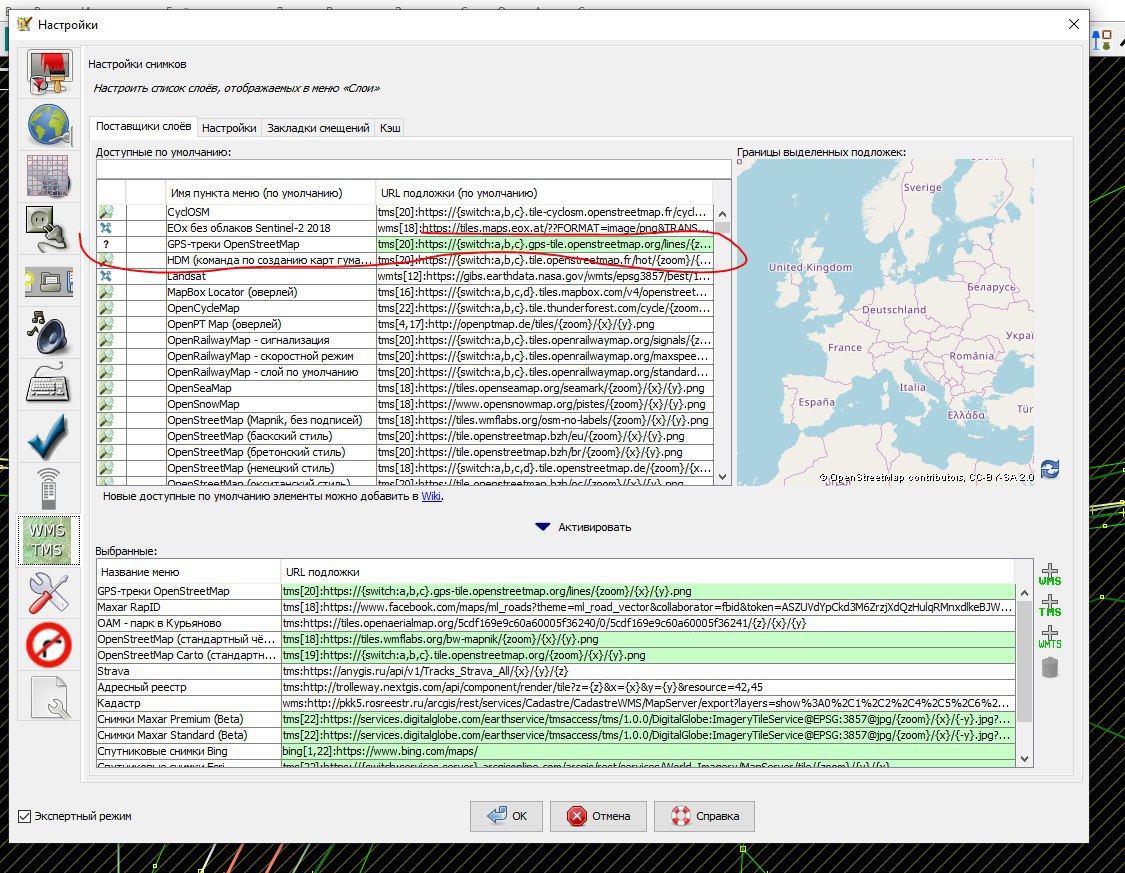
Task: Open audio settings speaker icon
Action: click(x=49, y=334)
